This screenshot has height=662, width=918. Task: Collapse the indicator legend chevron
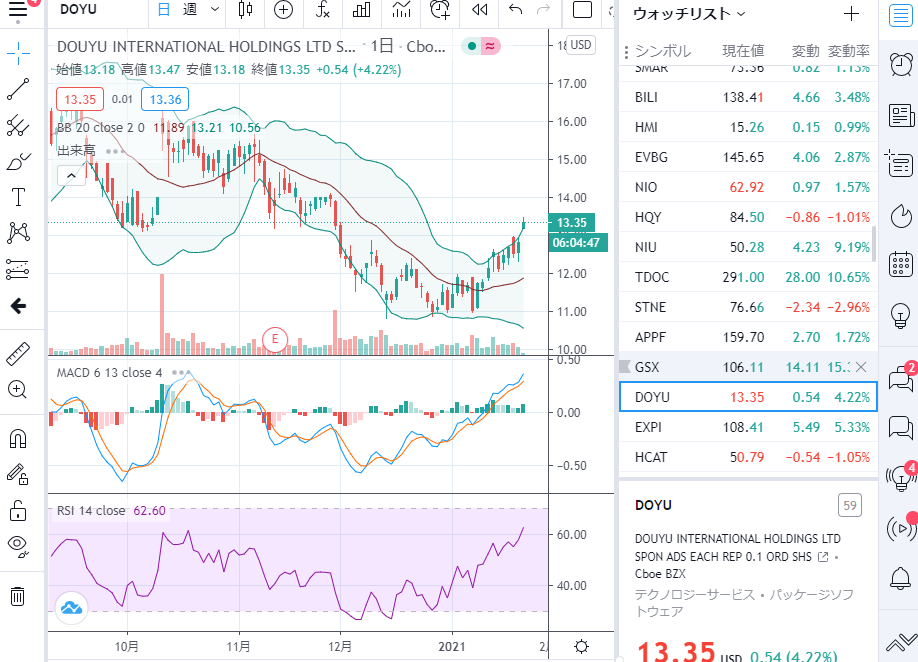71,175
